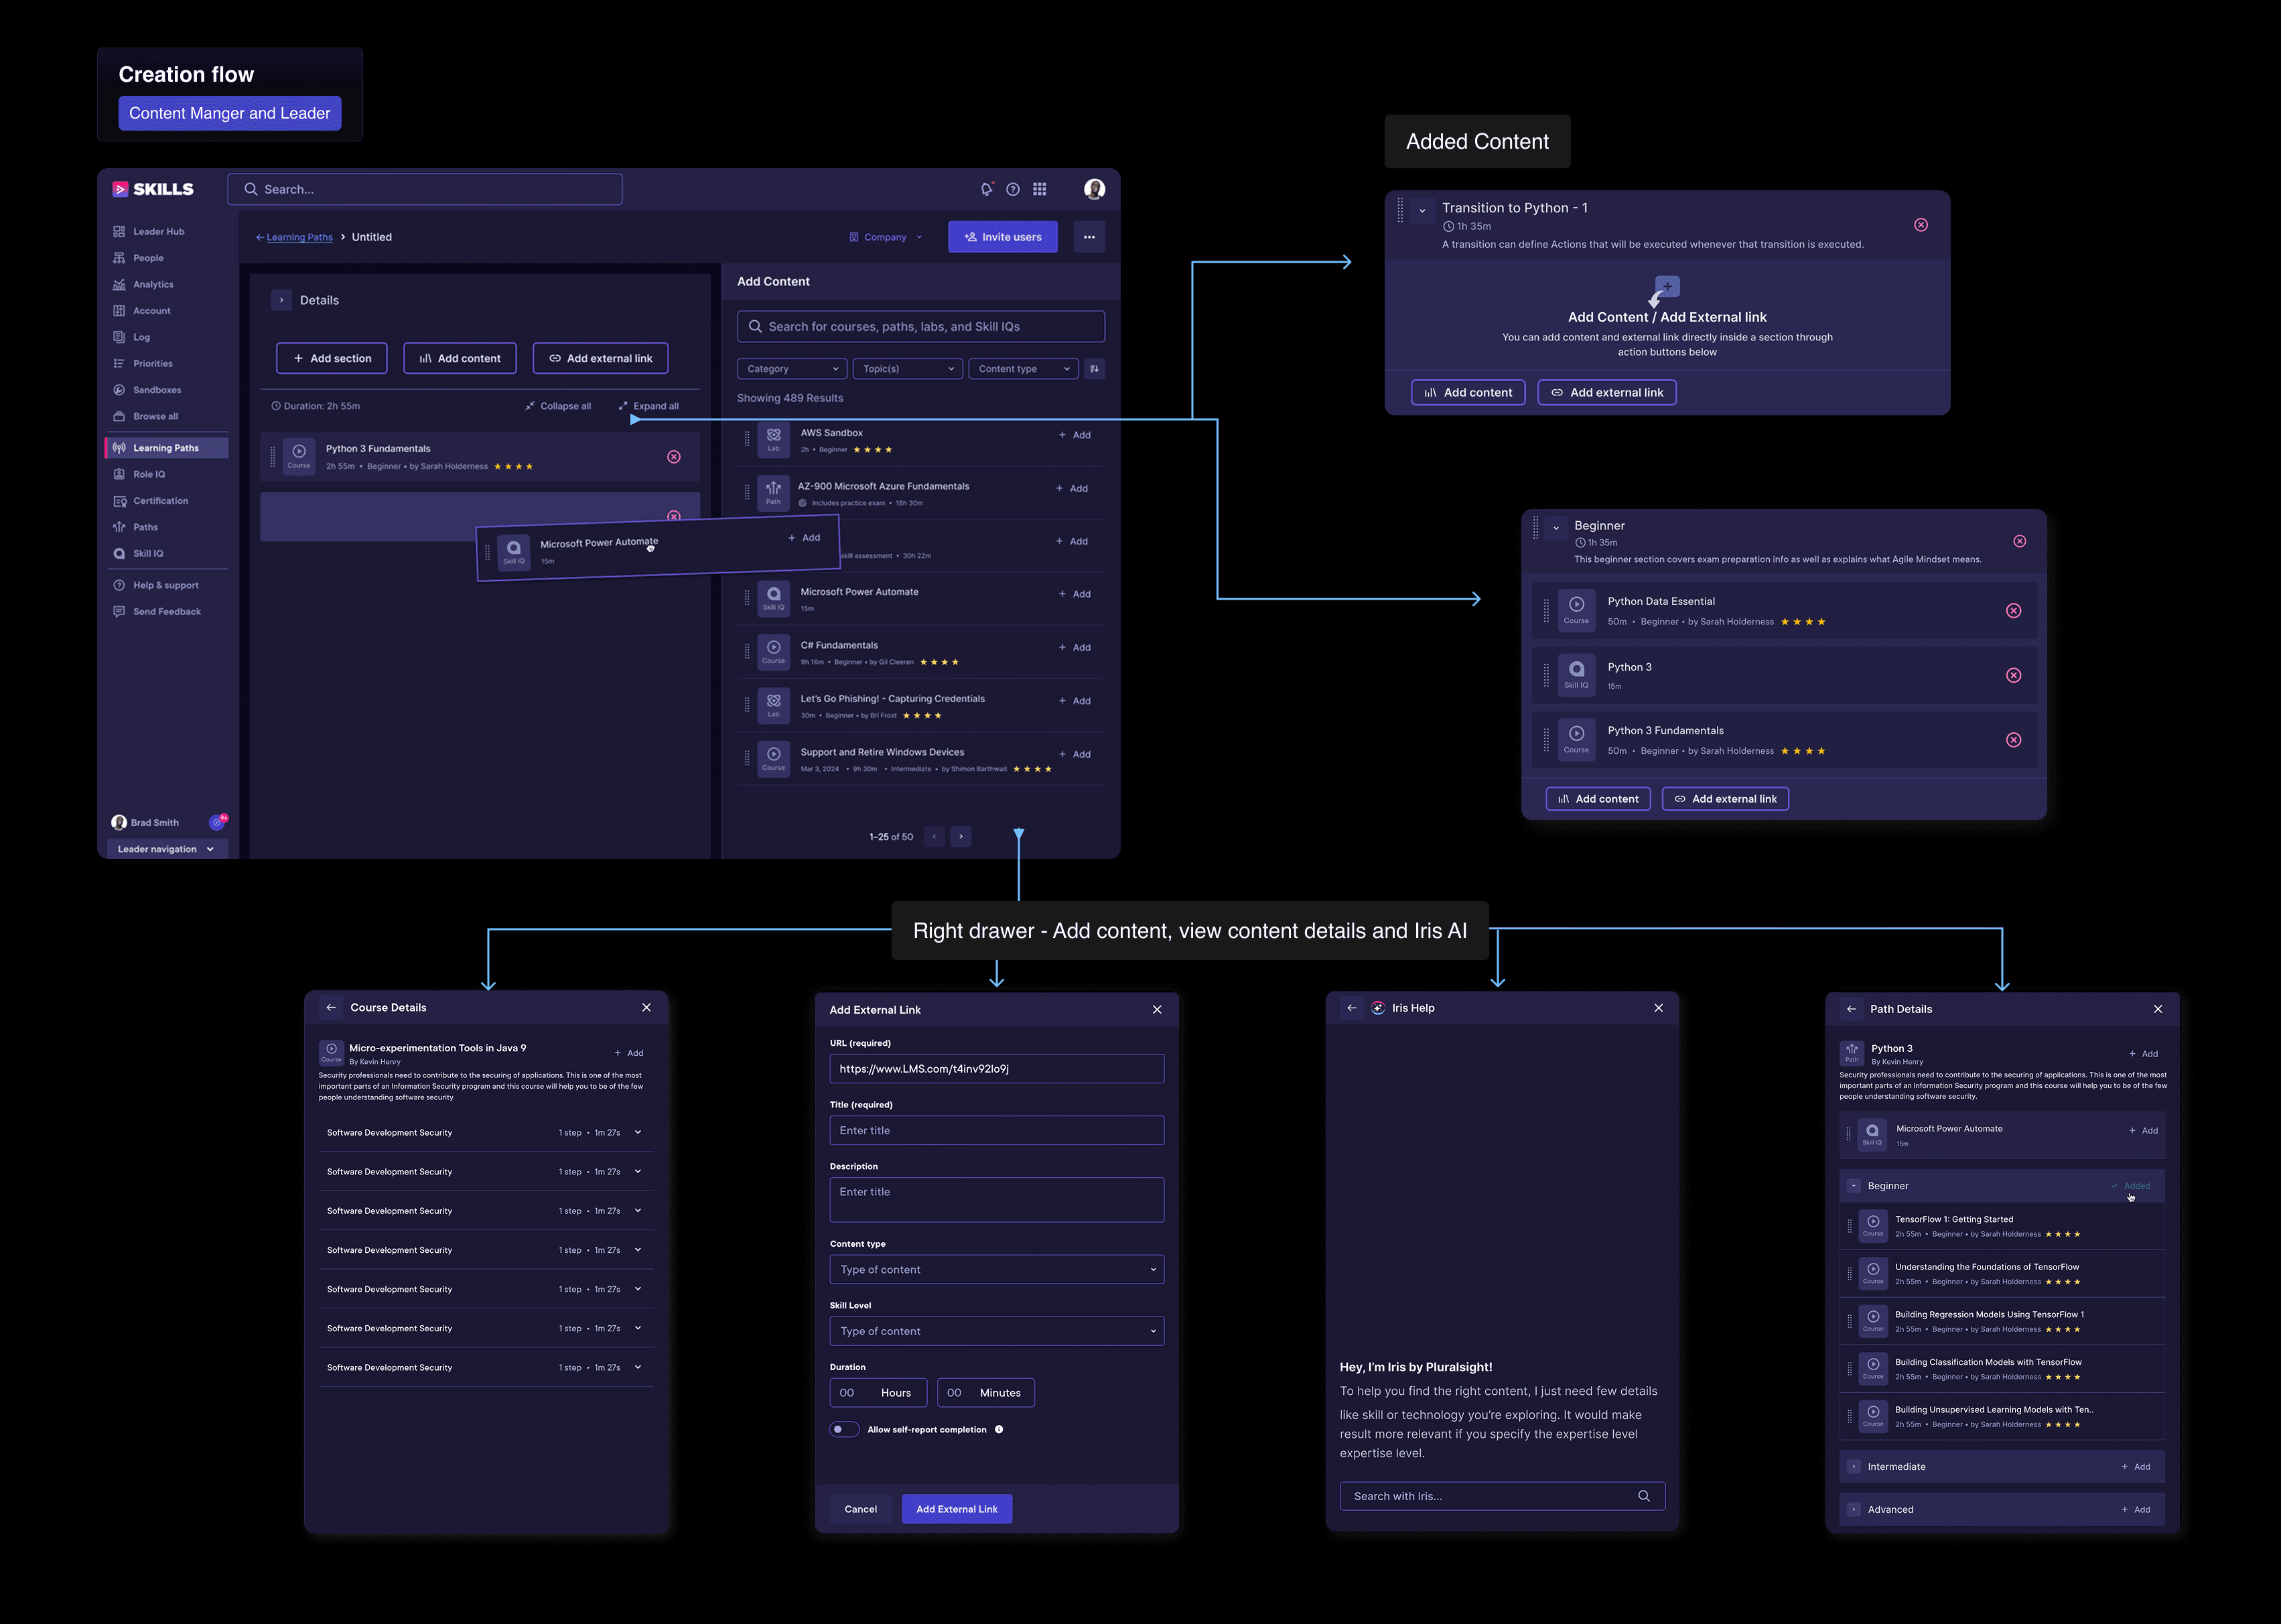This screenshot has height=1624, width=2281.
Task: Expand the Advanced section in Path Details
Action: (1853, 1510)
